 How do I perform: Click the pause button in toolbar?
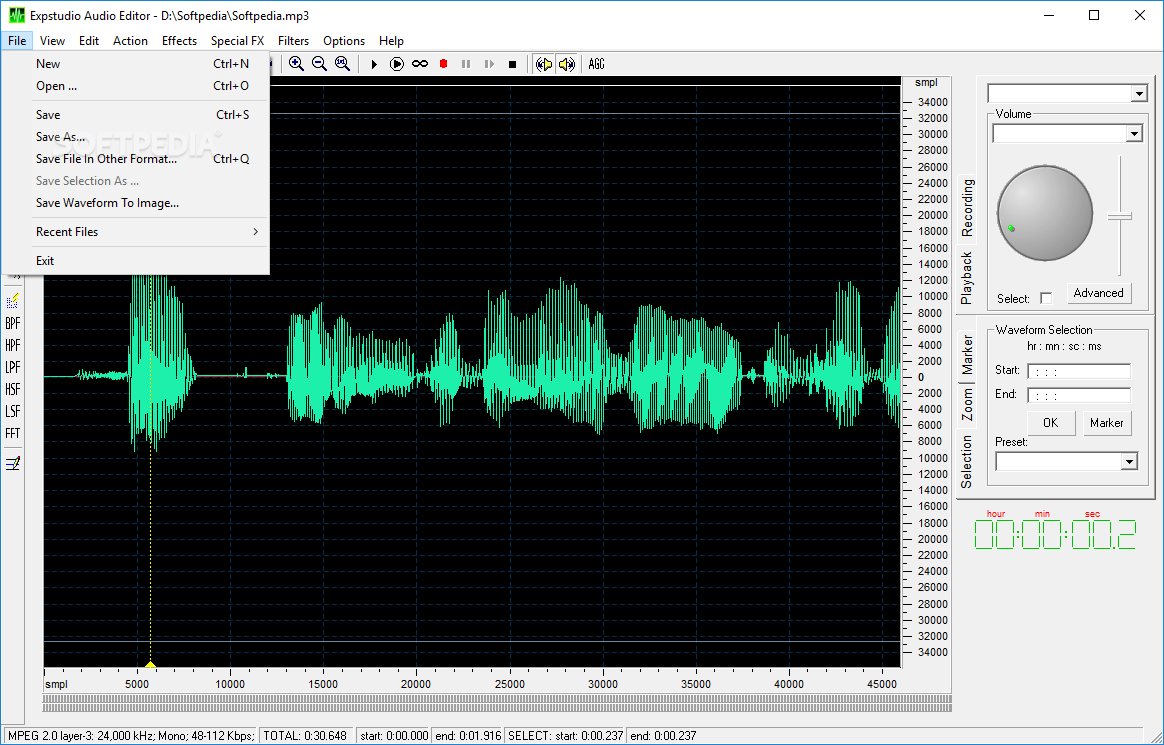point(466,65)
